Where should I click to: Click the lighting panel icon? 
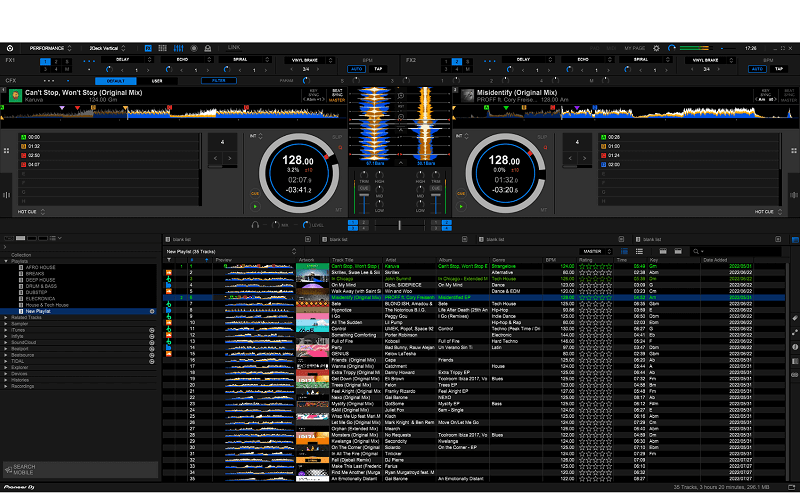[208, 48]
